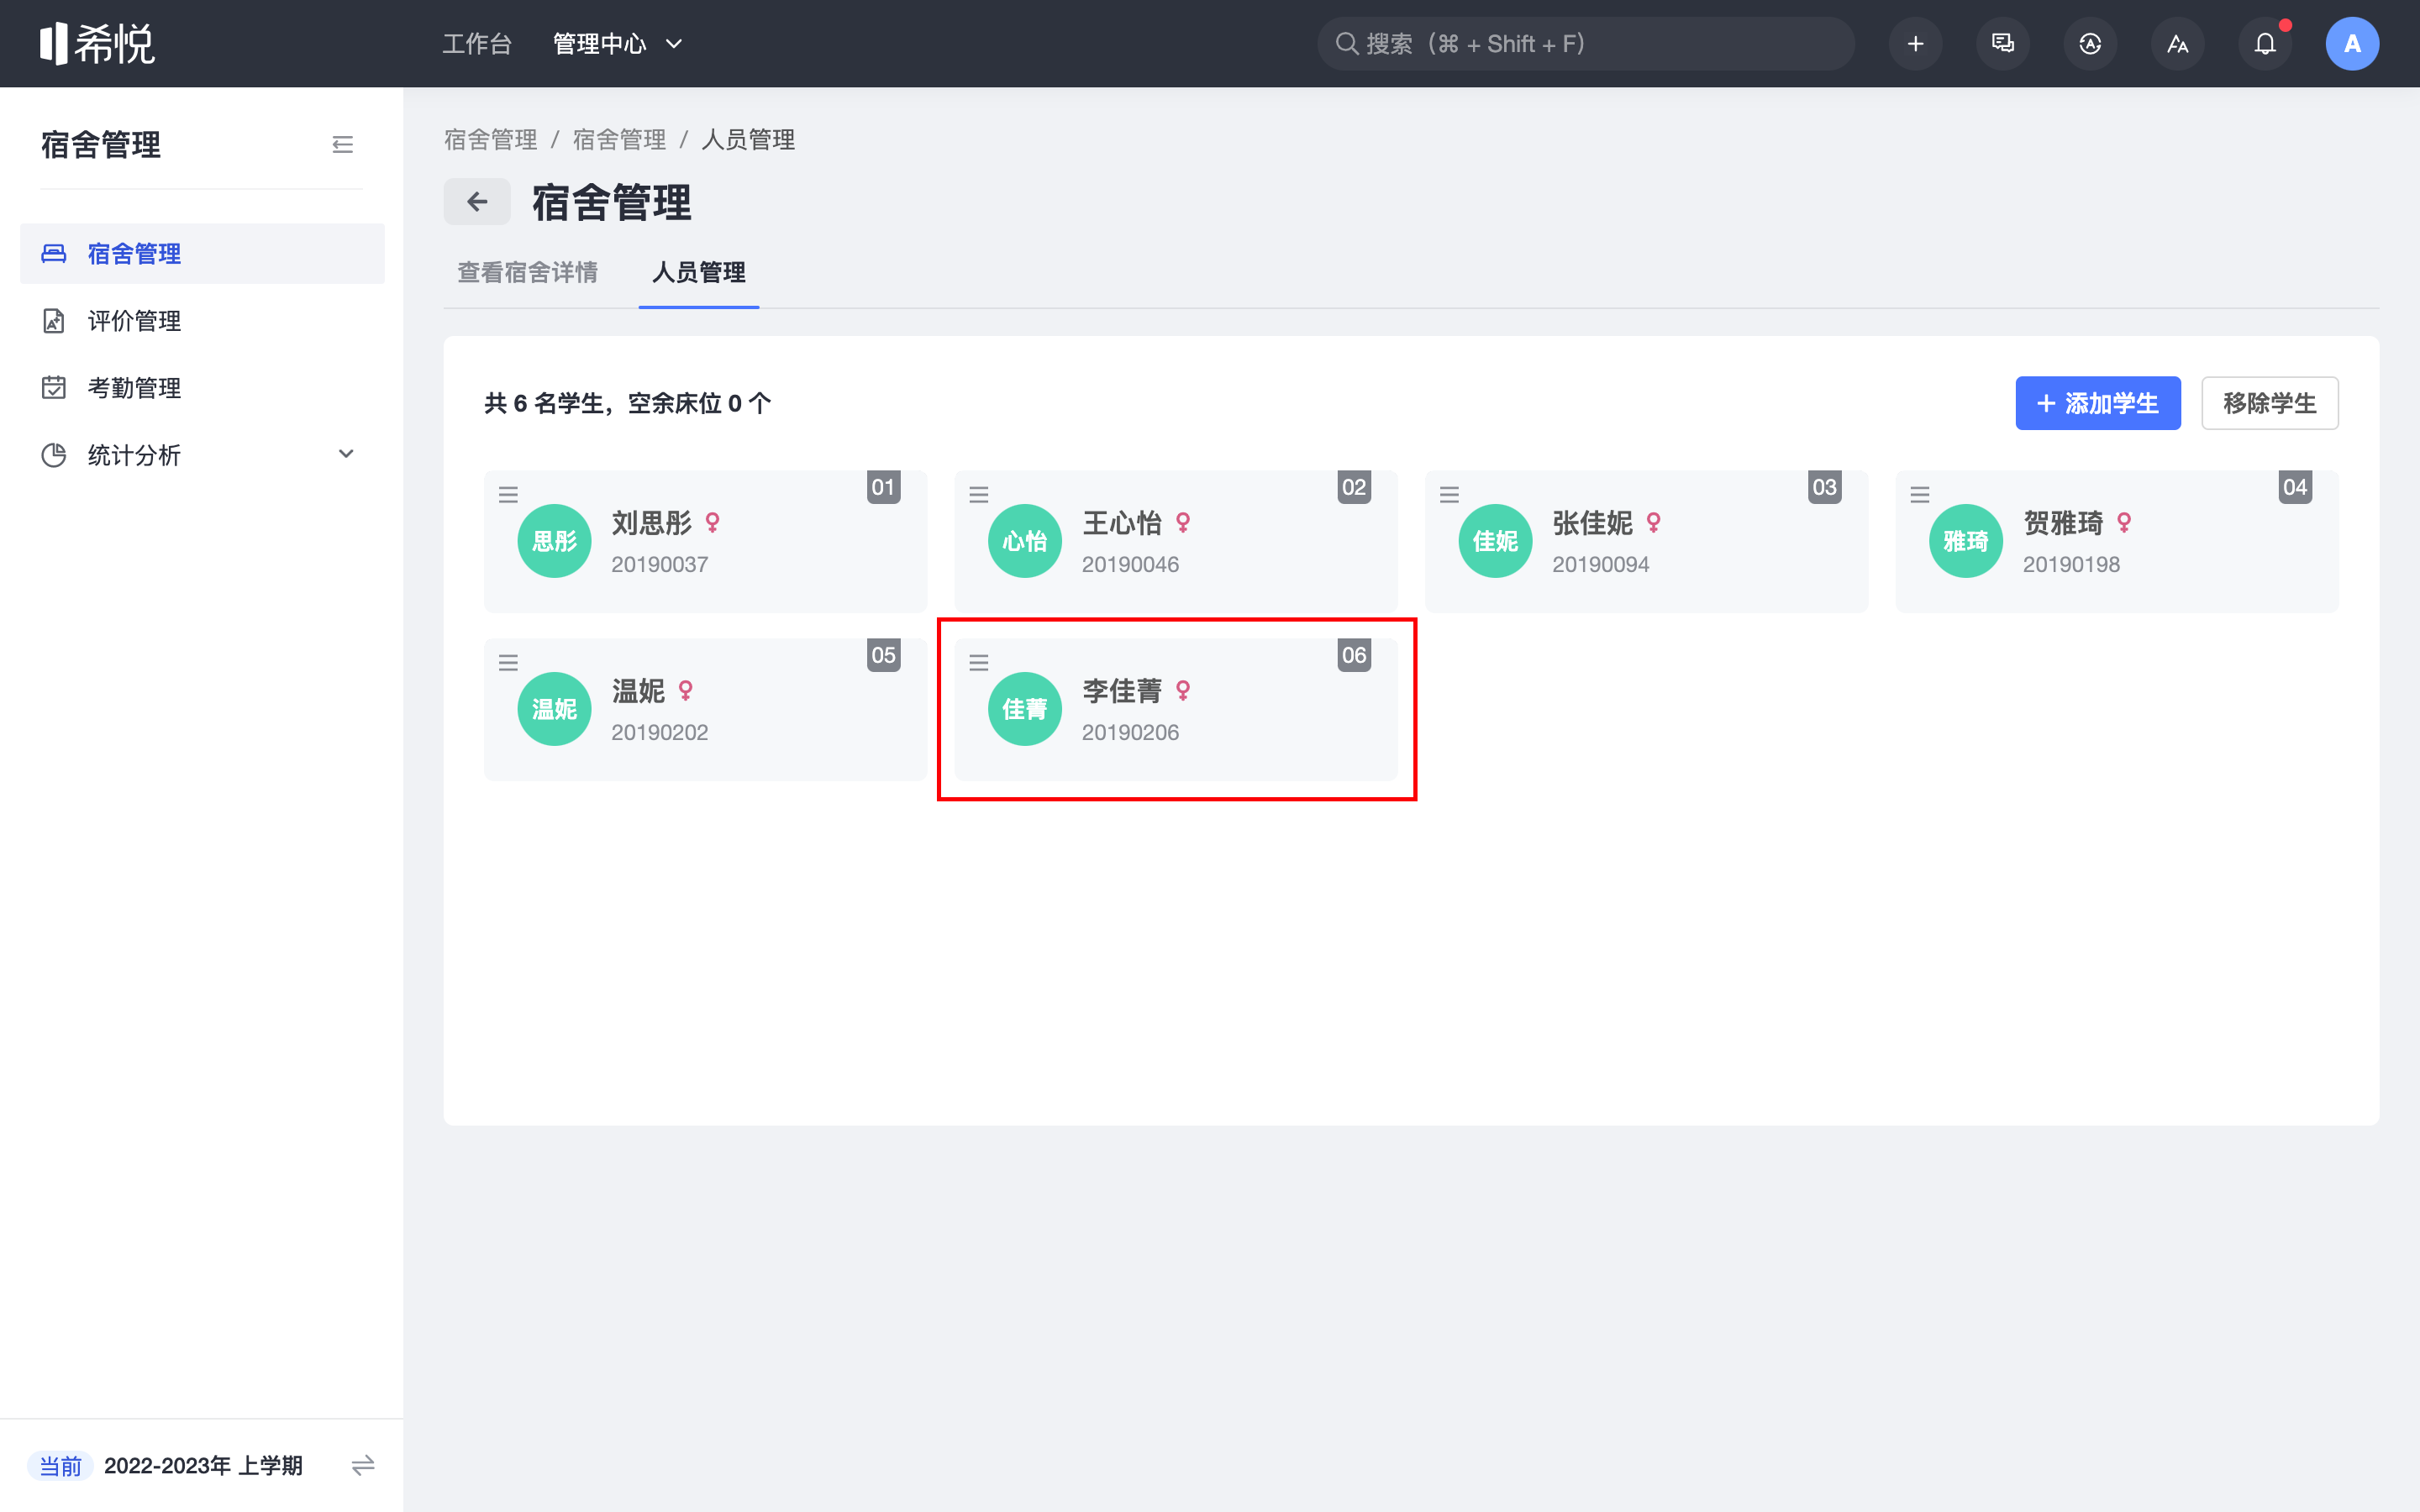Viewport: 2420px width, 1512px height.
Task: Expand the 管理中心 dropdown
Action: click(x=618, y=44)
